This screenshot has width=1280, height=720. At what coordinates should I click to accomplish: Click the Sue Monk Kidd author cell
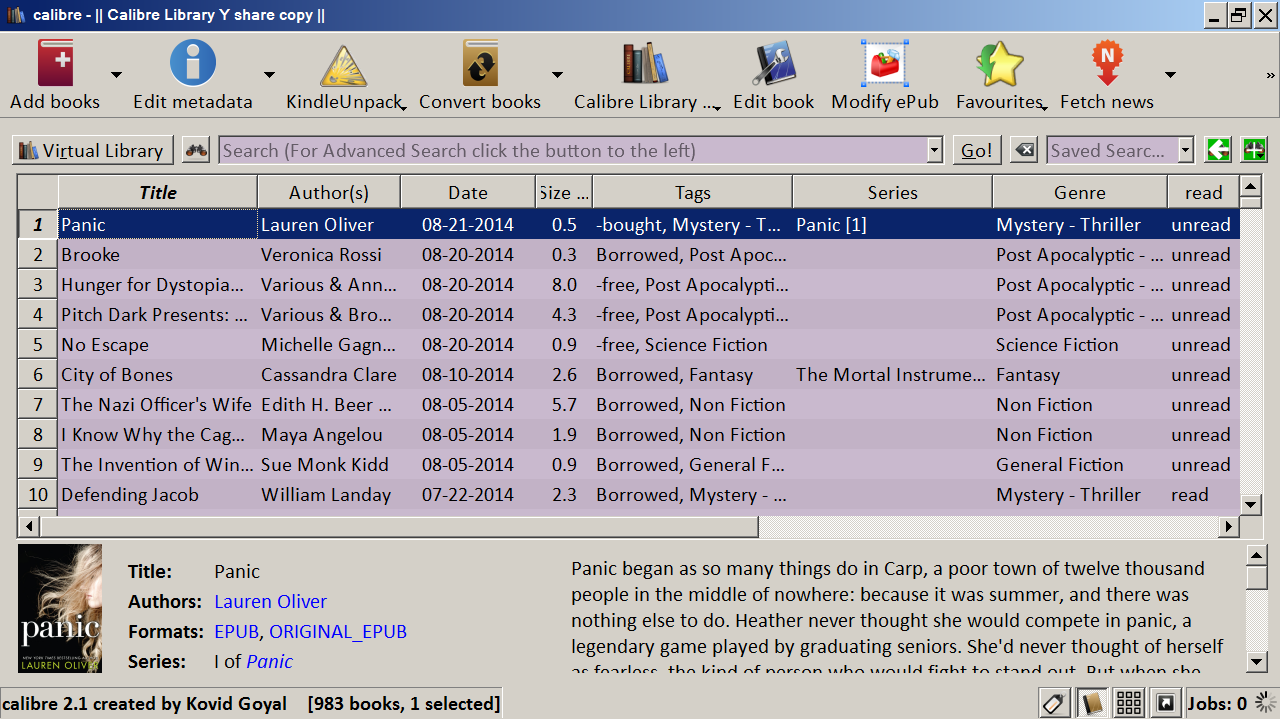pos(329,465)
